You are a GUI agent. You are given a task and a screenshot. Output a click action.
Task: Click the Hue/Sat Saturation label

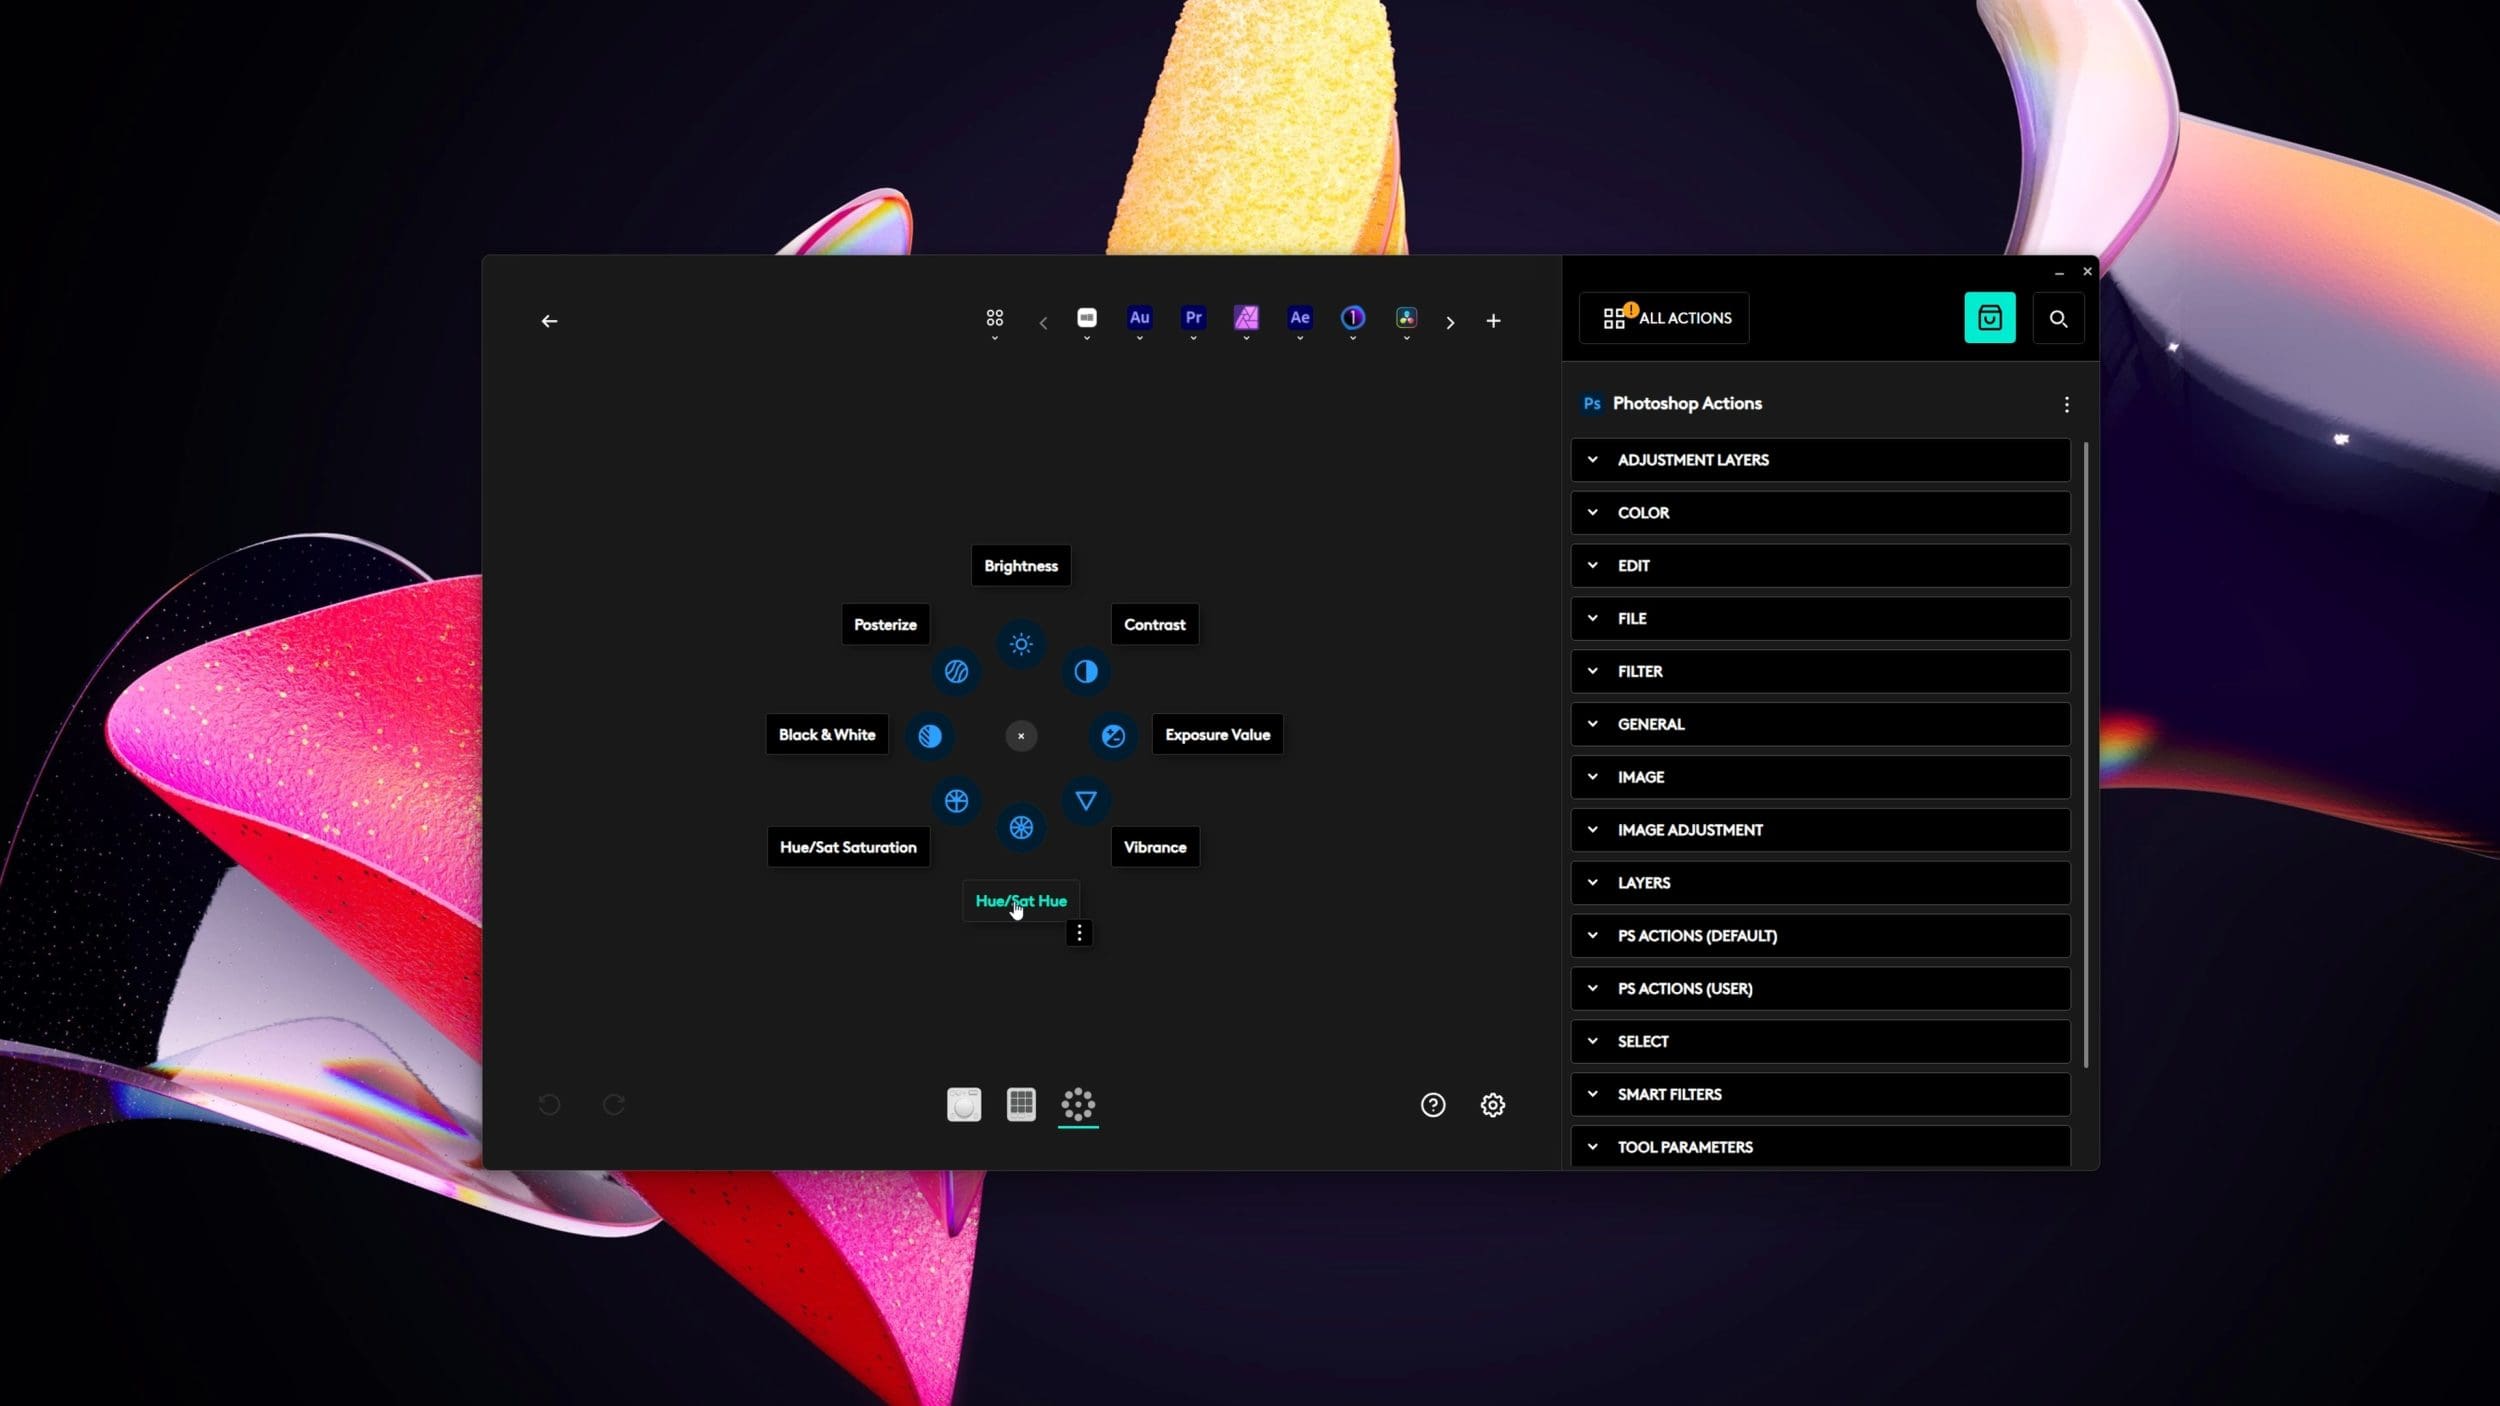(x=848, y=847)
